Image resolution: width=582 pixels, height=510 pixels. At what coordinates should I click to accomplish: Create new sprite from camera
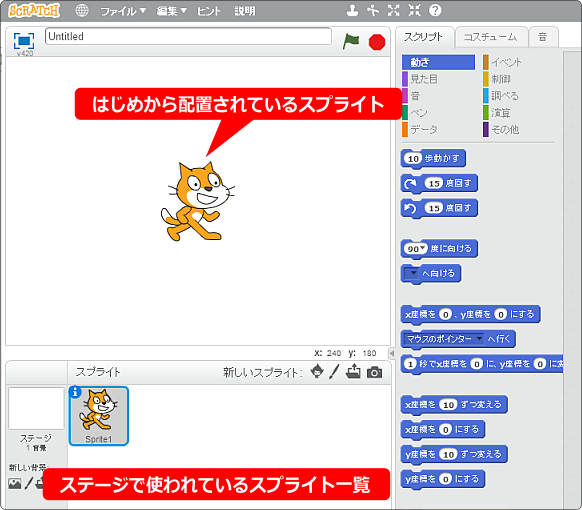click(x=374, y=372)
